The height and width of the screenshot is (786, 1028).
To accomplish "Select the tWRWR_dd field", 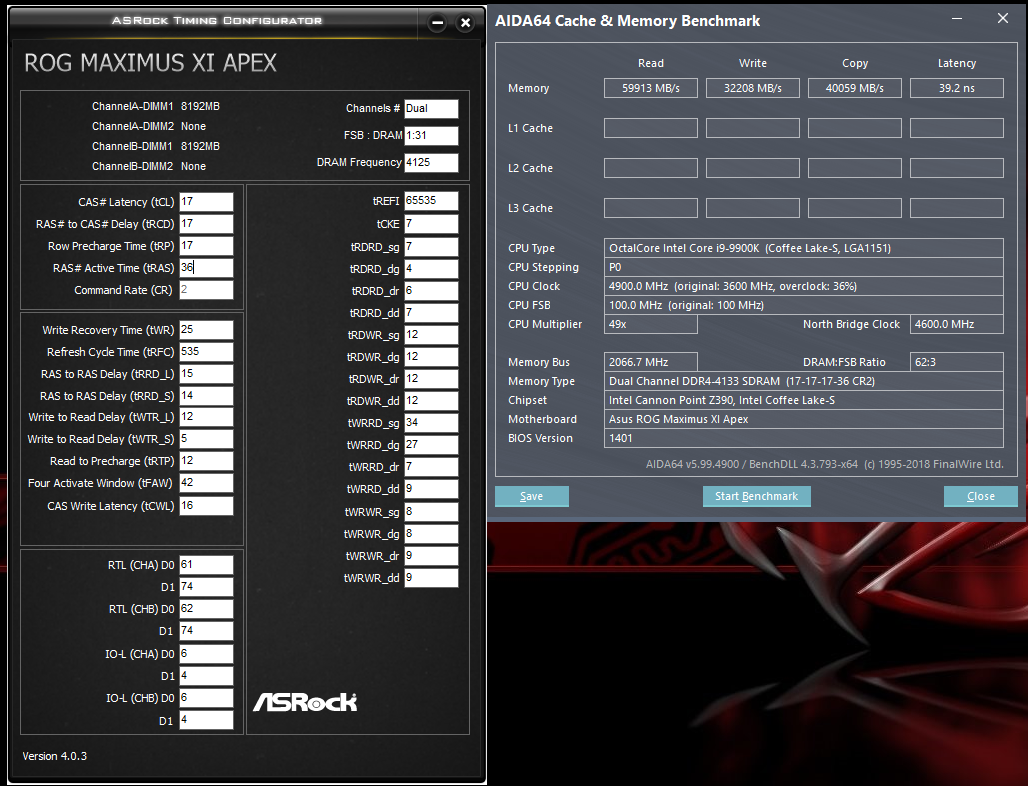I will coord(431,578).
